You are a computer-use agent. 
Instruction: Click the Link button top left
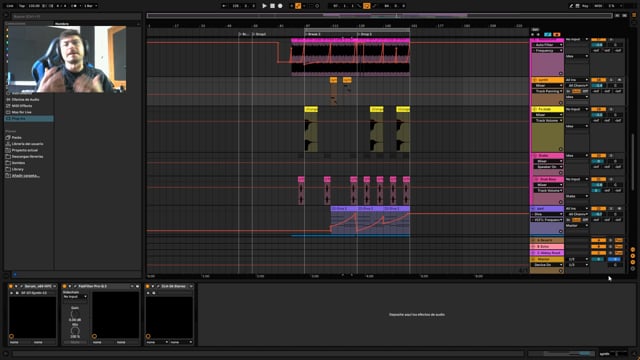point(10,6)
